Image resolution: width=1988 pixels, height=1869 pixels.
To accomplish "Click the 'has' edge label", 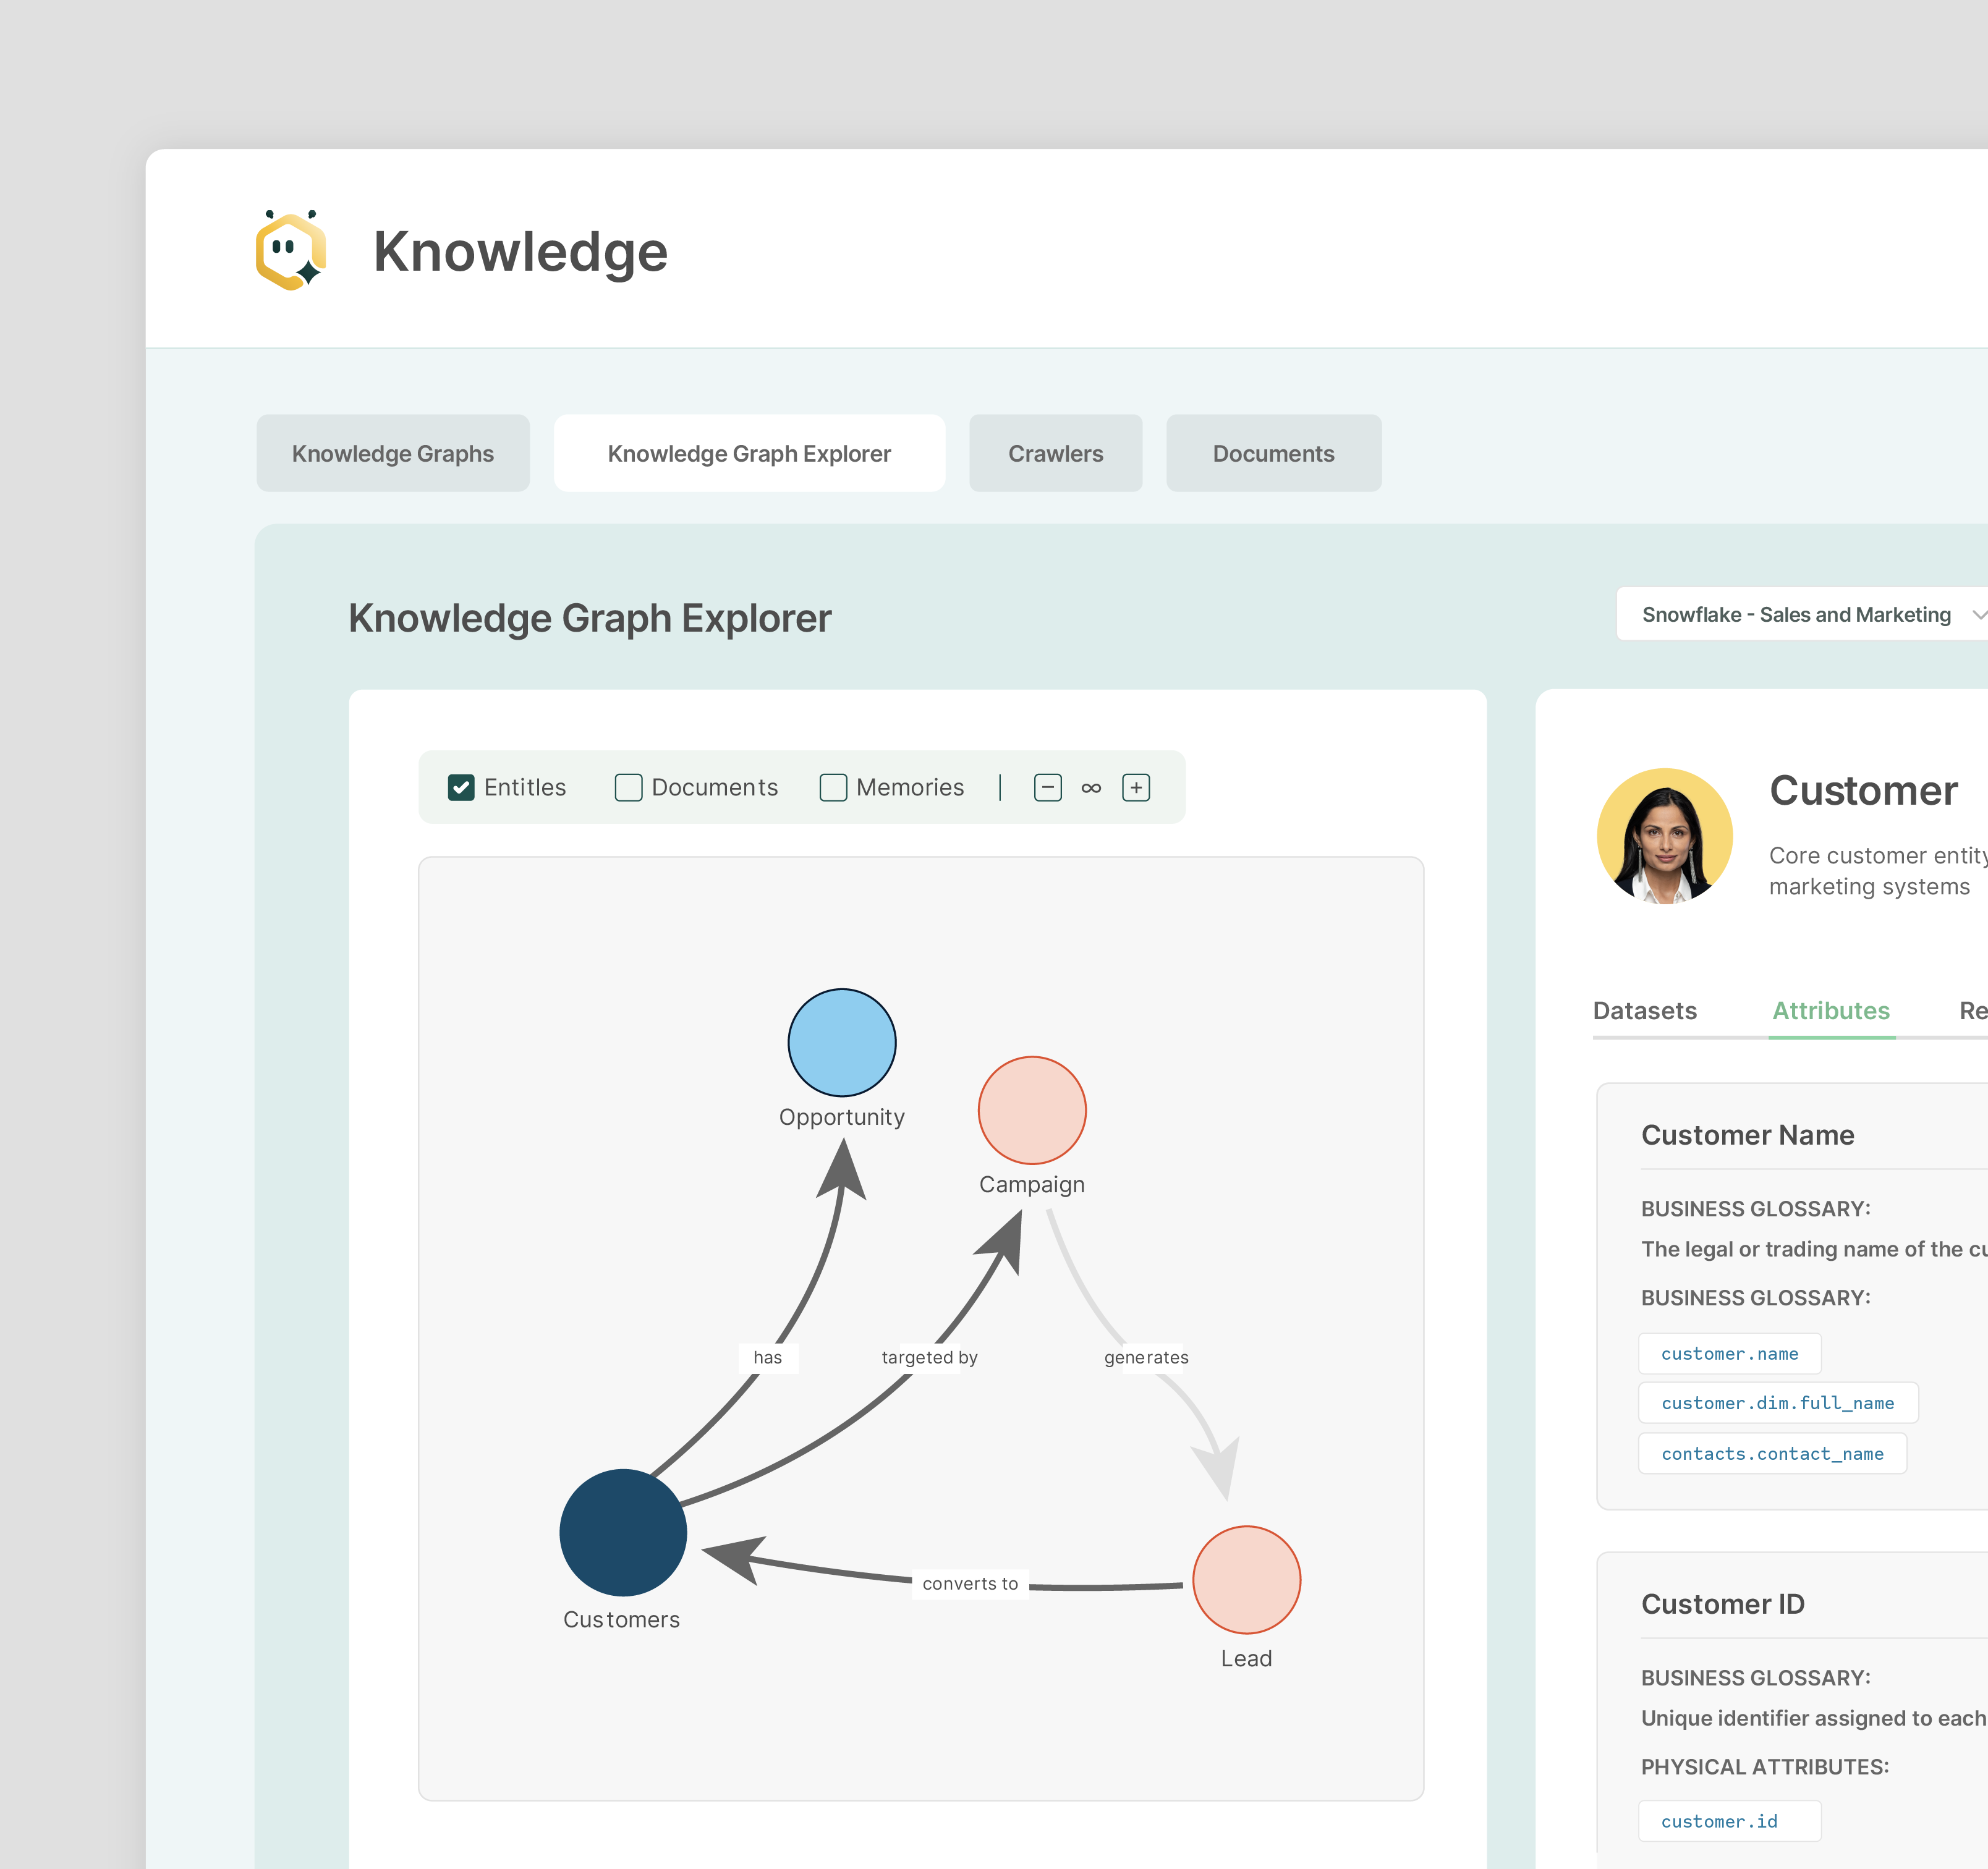I will [x=768, y=1357].
